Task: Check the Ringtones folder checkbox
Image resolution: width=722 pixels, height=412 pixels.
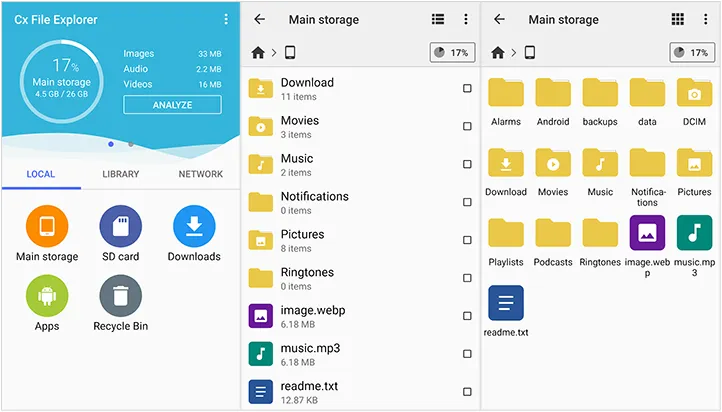Action: 467,278
